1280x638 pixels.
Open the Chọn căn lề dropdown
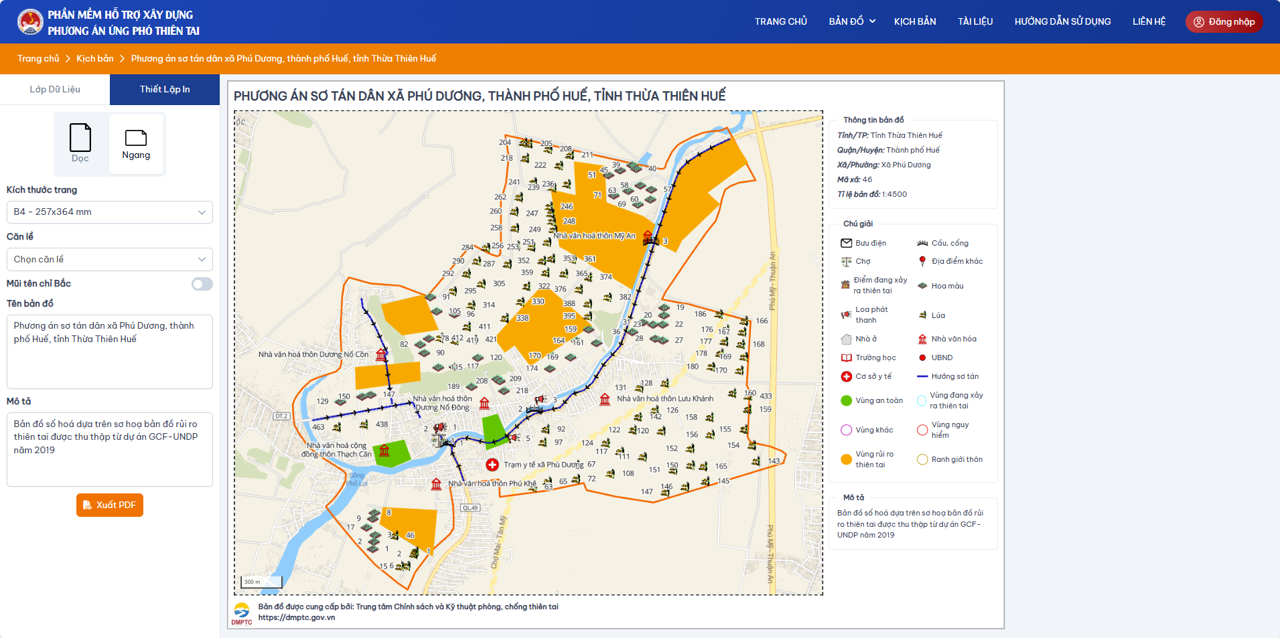(x=109, y=259)
